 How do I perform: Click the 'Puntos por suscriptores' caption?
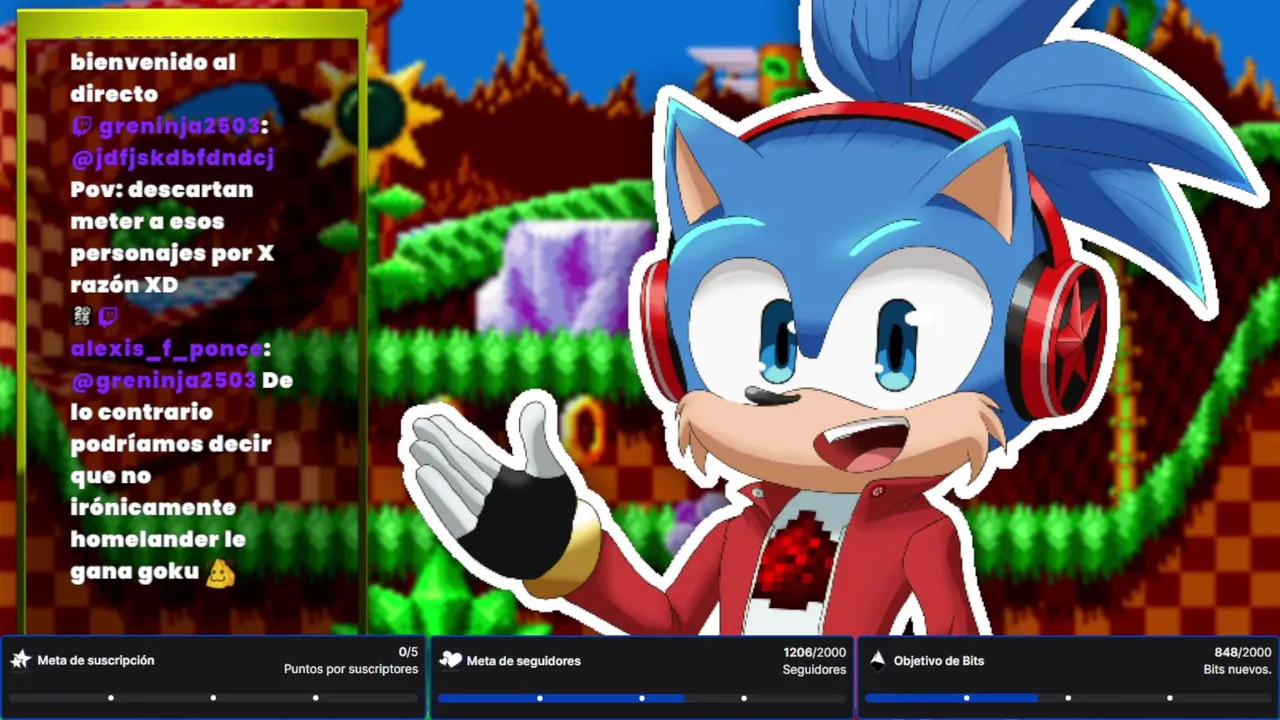(351, 669)
